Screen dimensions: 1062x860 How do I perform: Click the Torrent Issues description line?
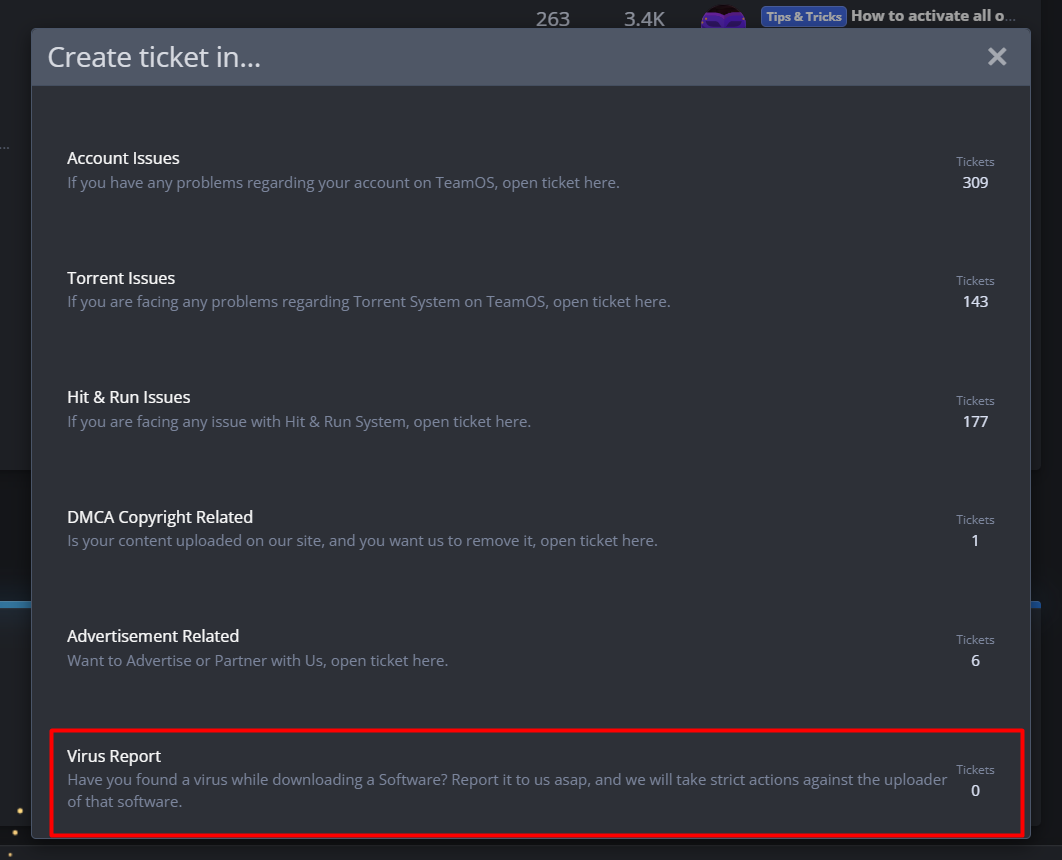(x=368, y=302)
